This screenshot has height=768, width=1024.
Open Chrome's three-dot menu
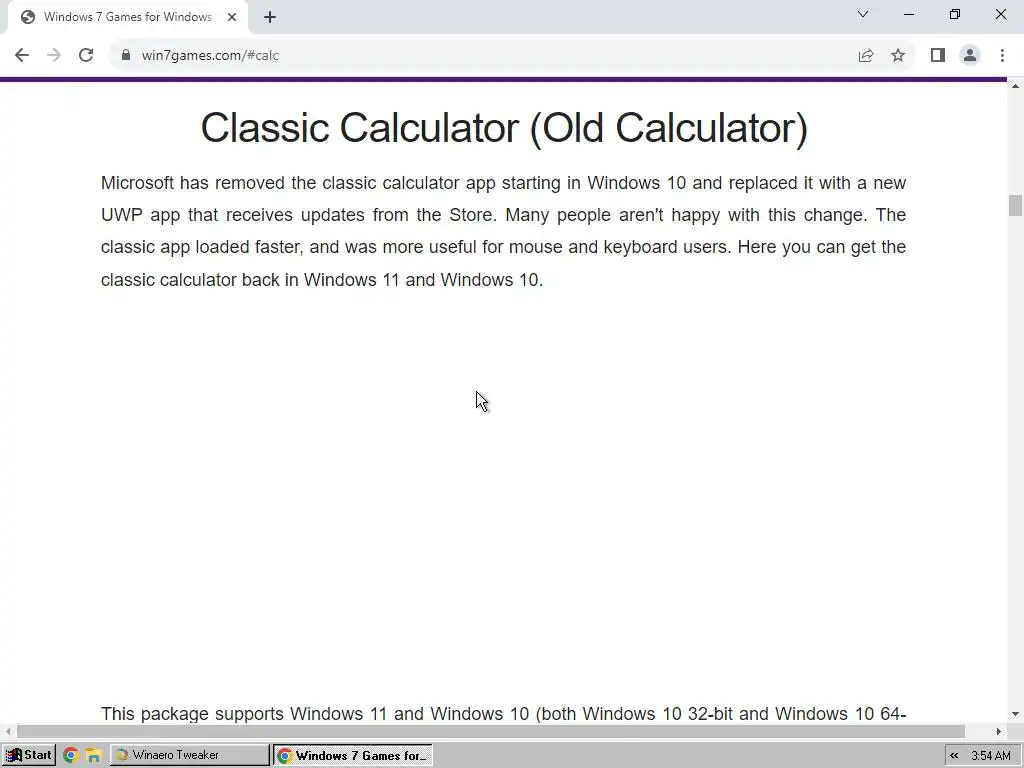click(x=1002, y=56)
